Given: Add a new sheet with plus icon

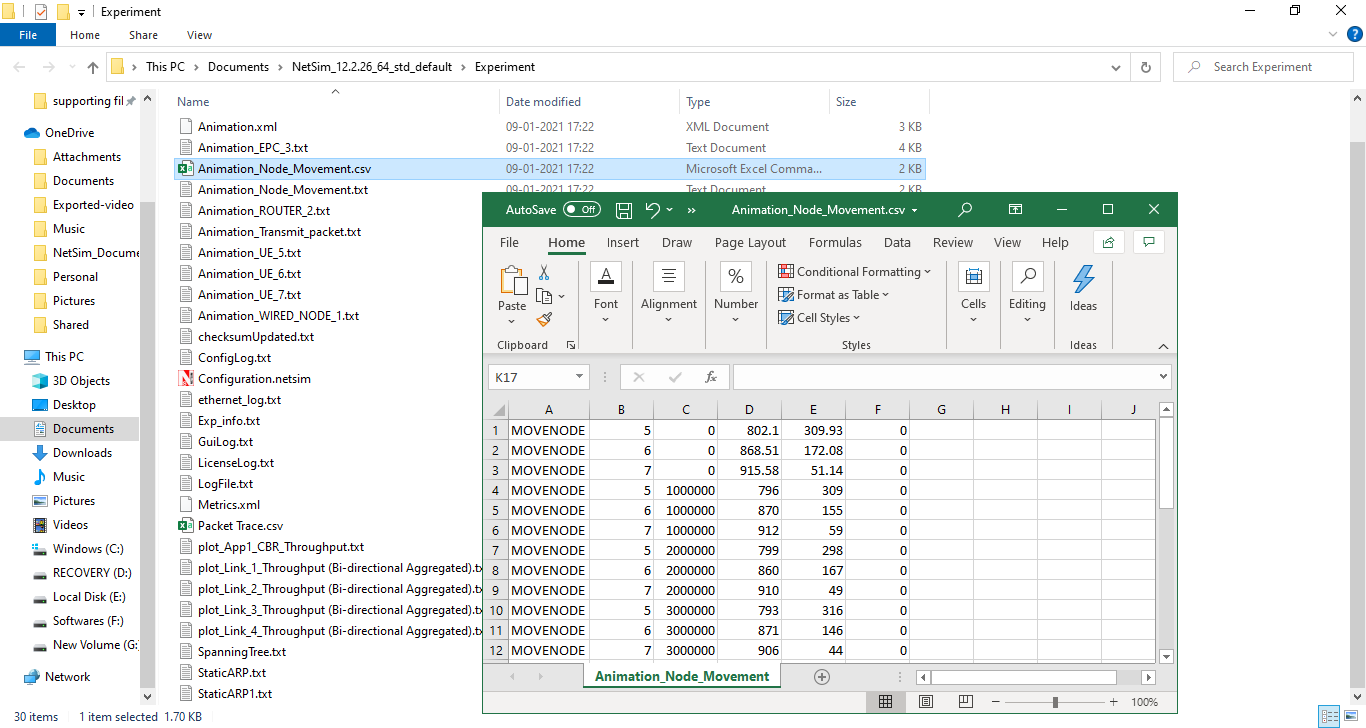Looking at the screenshot, I should pos(822,677).
